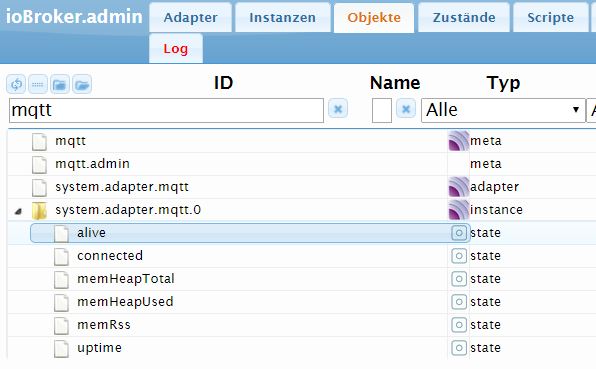Screen dimensions: 596x369
Task: Open the Adapter tab
Action: click(190, 17)
